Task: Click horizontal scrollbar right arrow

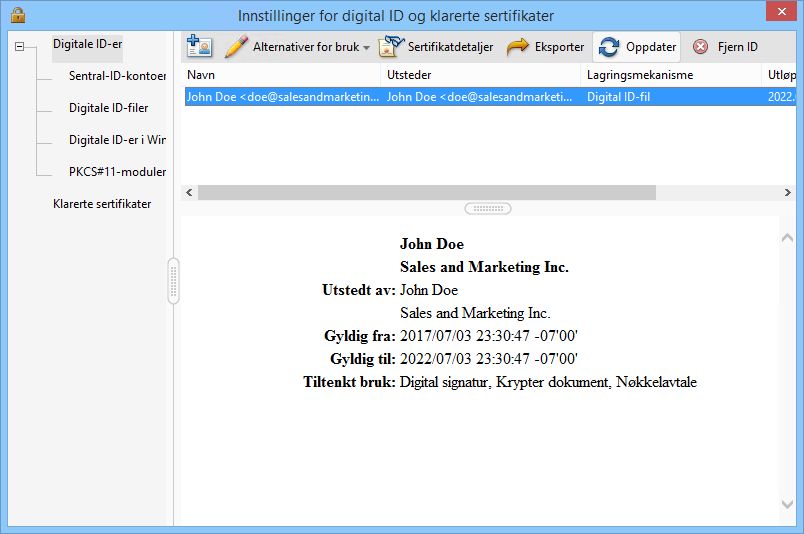Action: [788, 192]
